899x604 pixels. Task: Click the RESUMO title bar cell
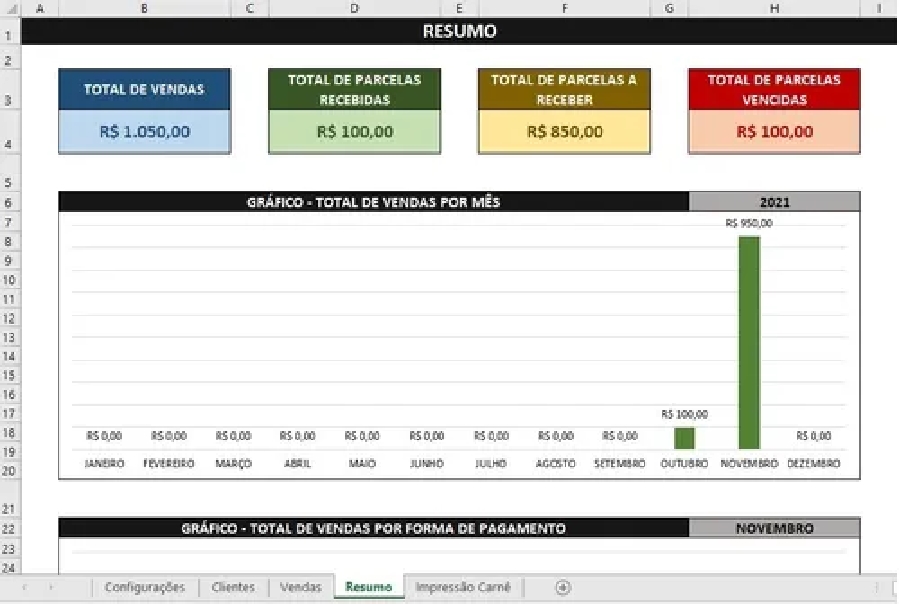click(x=459, y=31)
